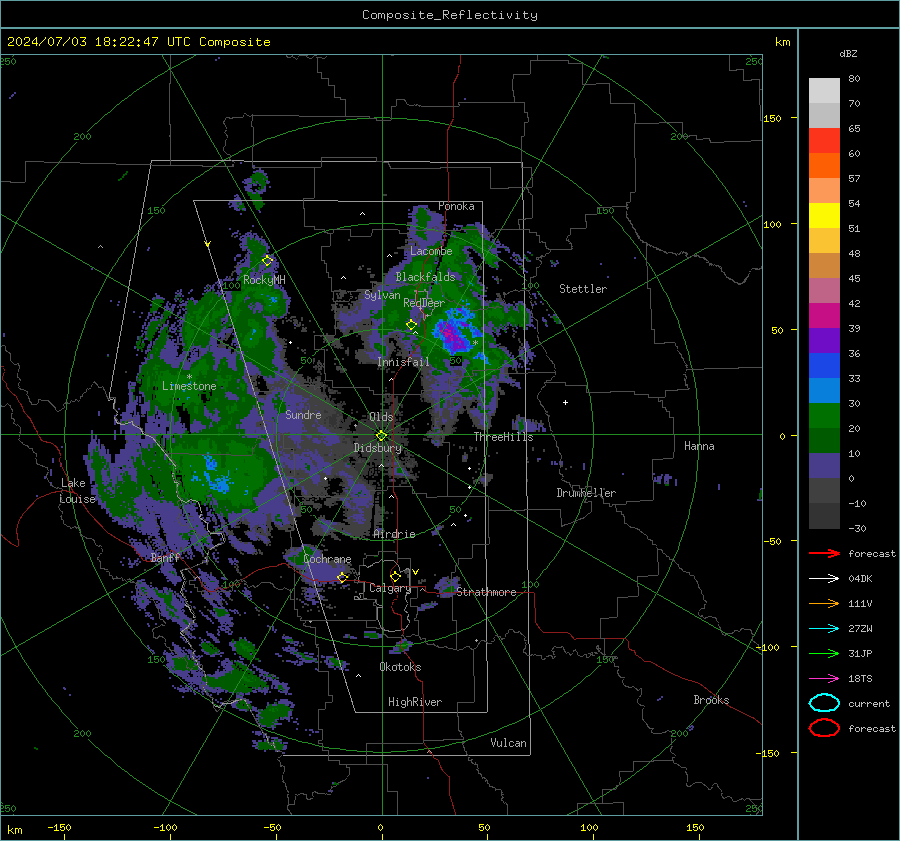This screenshot has width=900, height=841.
Task: Click the Composite_Reflectivity title text
Action: tap(450, 15)
